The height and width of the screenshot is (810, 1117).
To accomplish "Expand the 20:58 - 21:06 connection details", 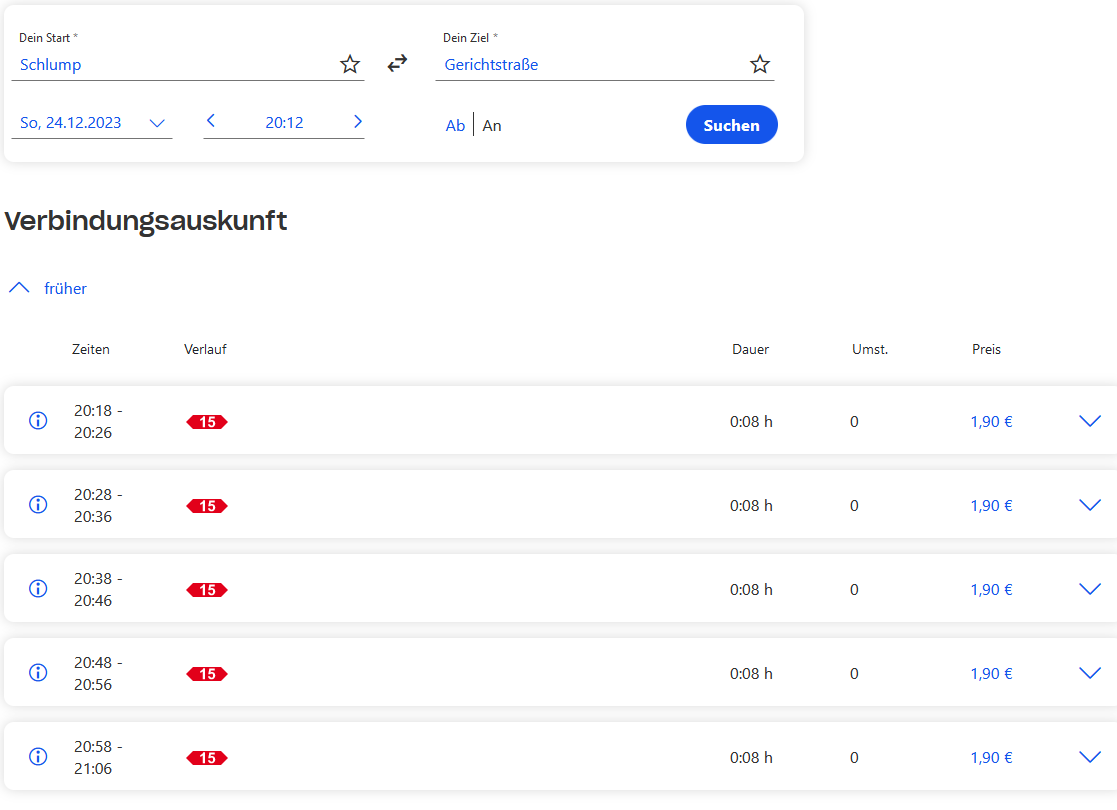I will click(1090, 757).
